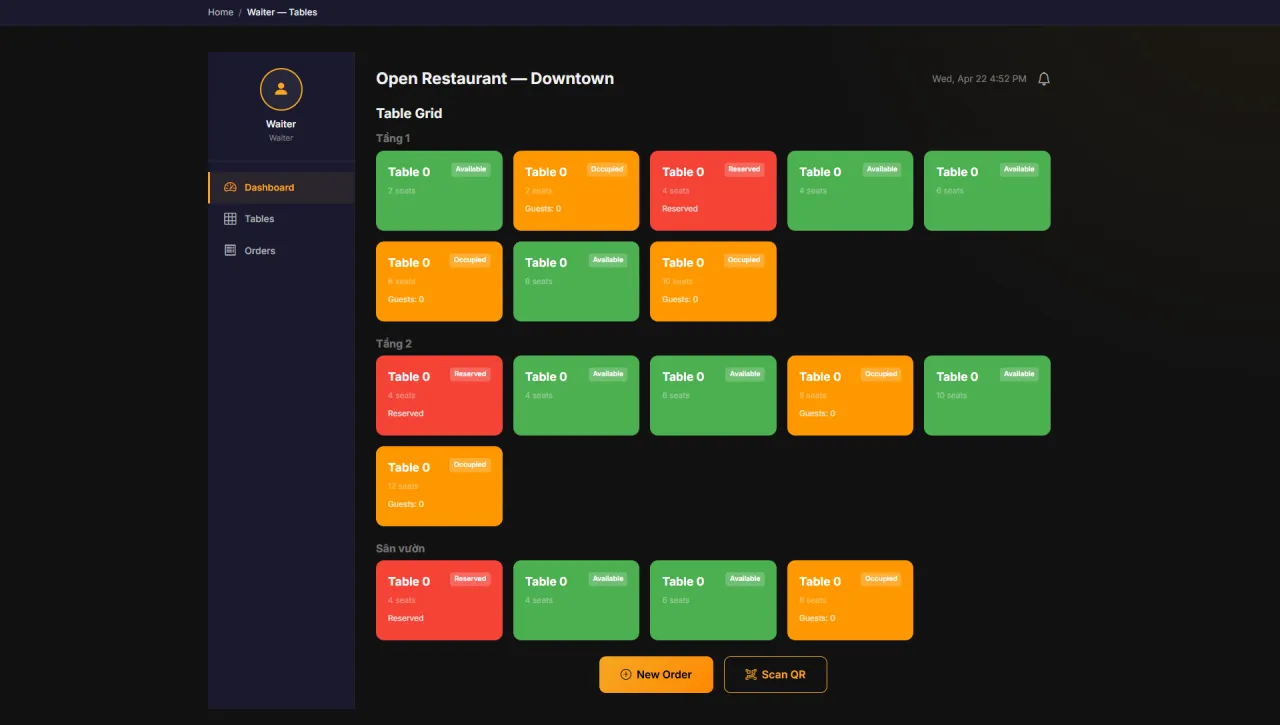
Task: Choose the Available 6-seat table in Sân vườn
Action: (x=713, y=600)
